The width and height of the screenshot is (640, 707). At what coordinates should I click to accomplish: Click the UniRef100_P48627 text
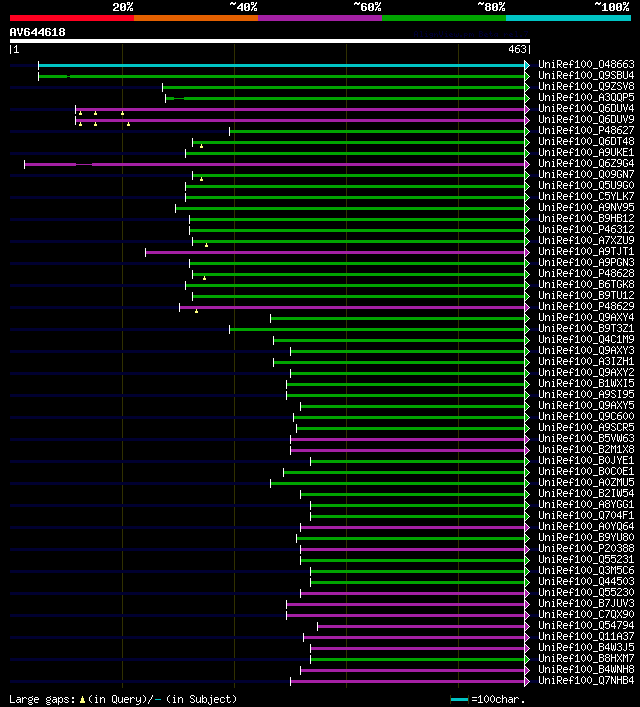click(586, 130)
